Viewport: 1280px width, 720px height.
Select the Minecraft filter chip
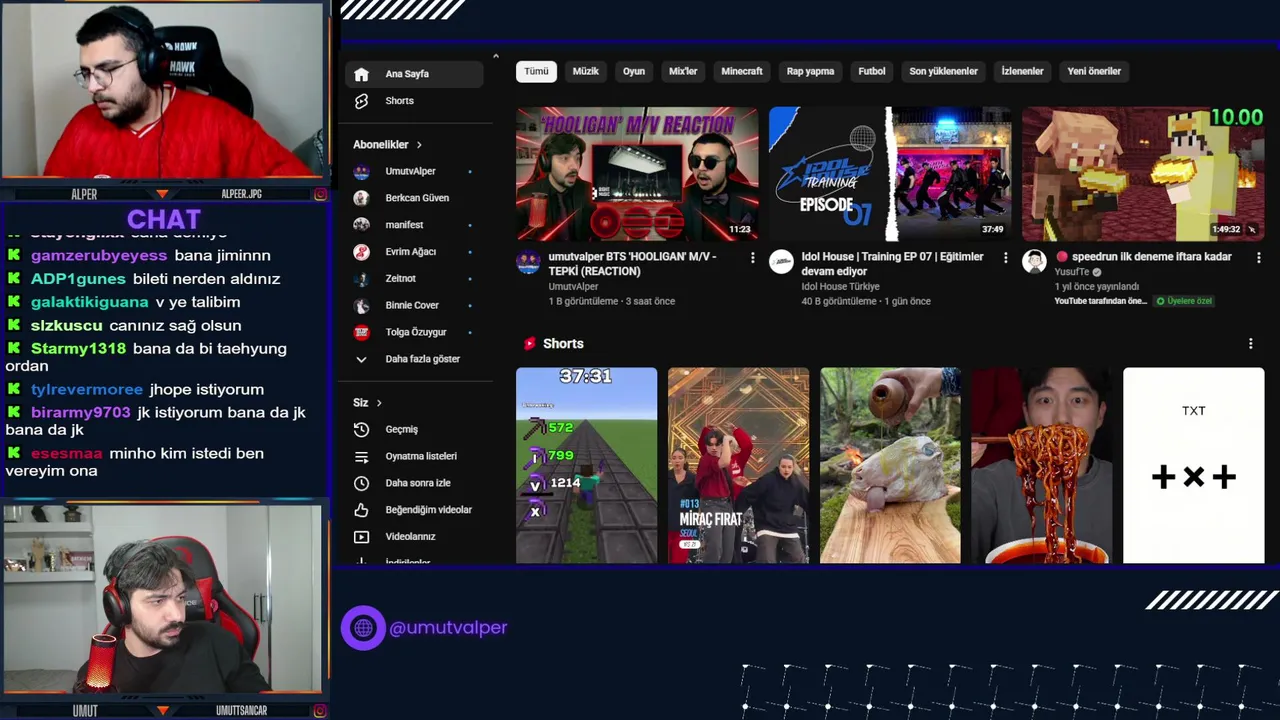(x=742, y=71)
